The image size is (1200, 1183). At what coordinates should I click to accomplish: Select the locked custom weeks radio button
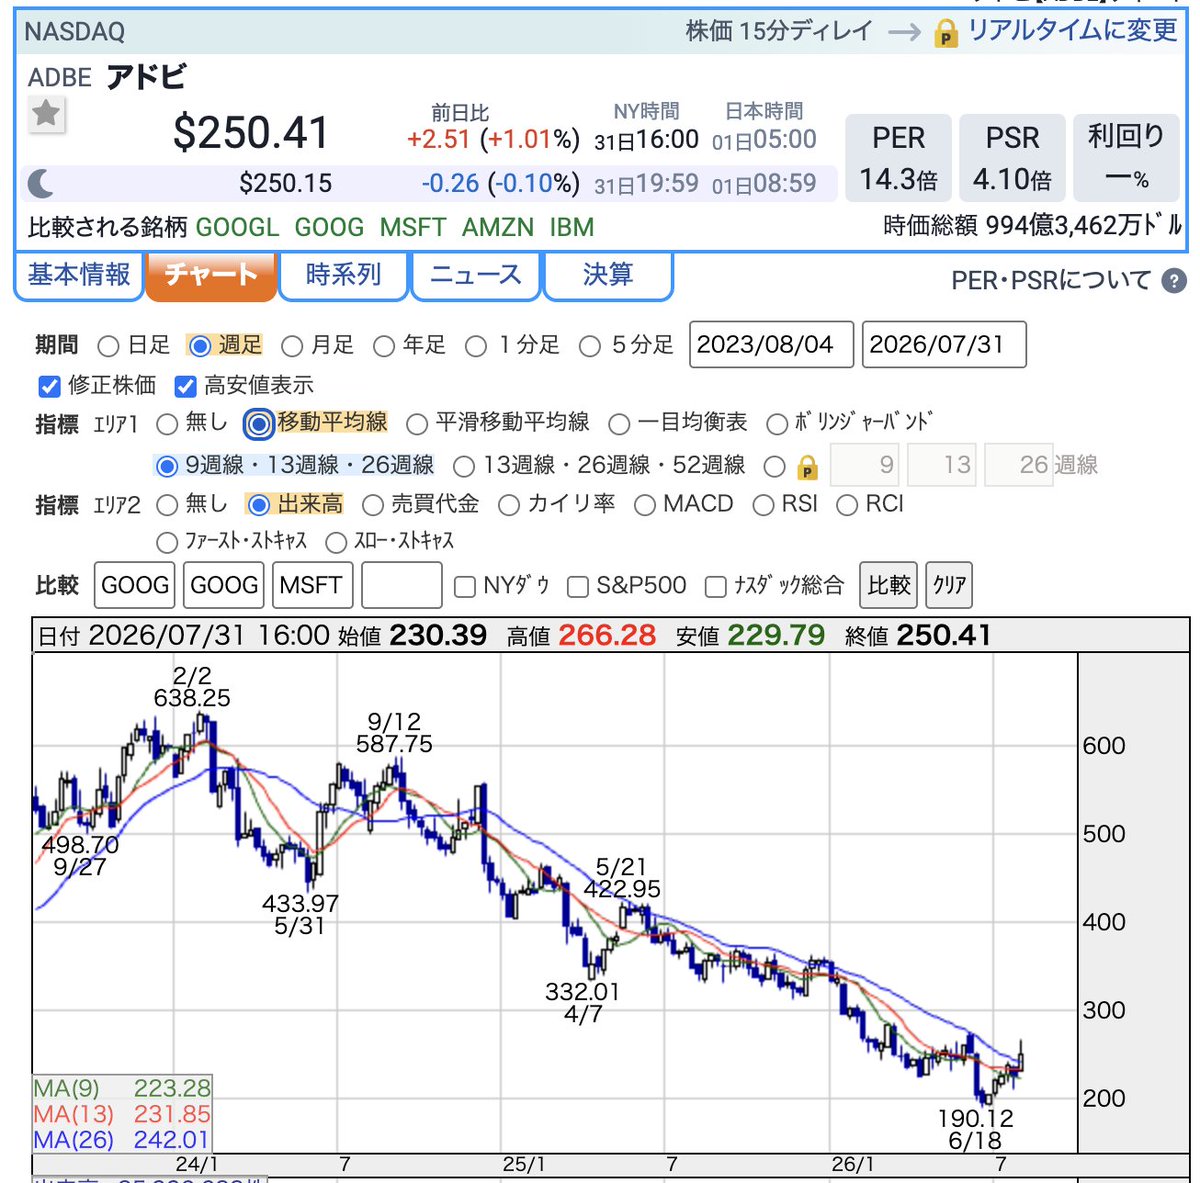[774, 466]
